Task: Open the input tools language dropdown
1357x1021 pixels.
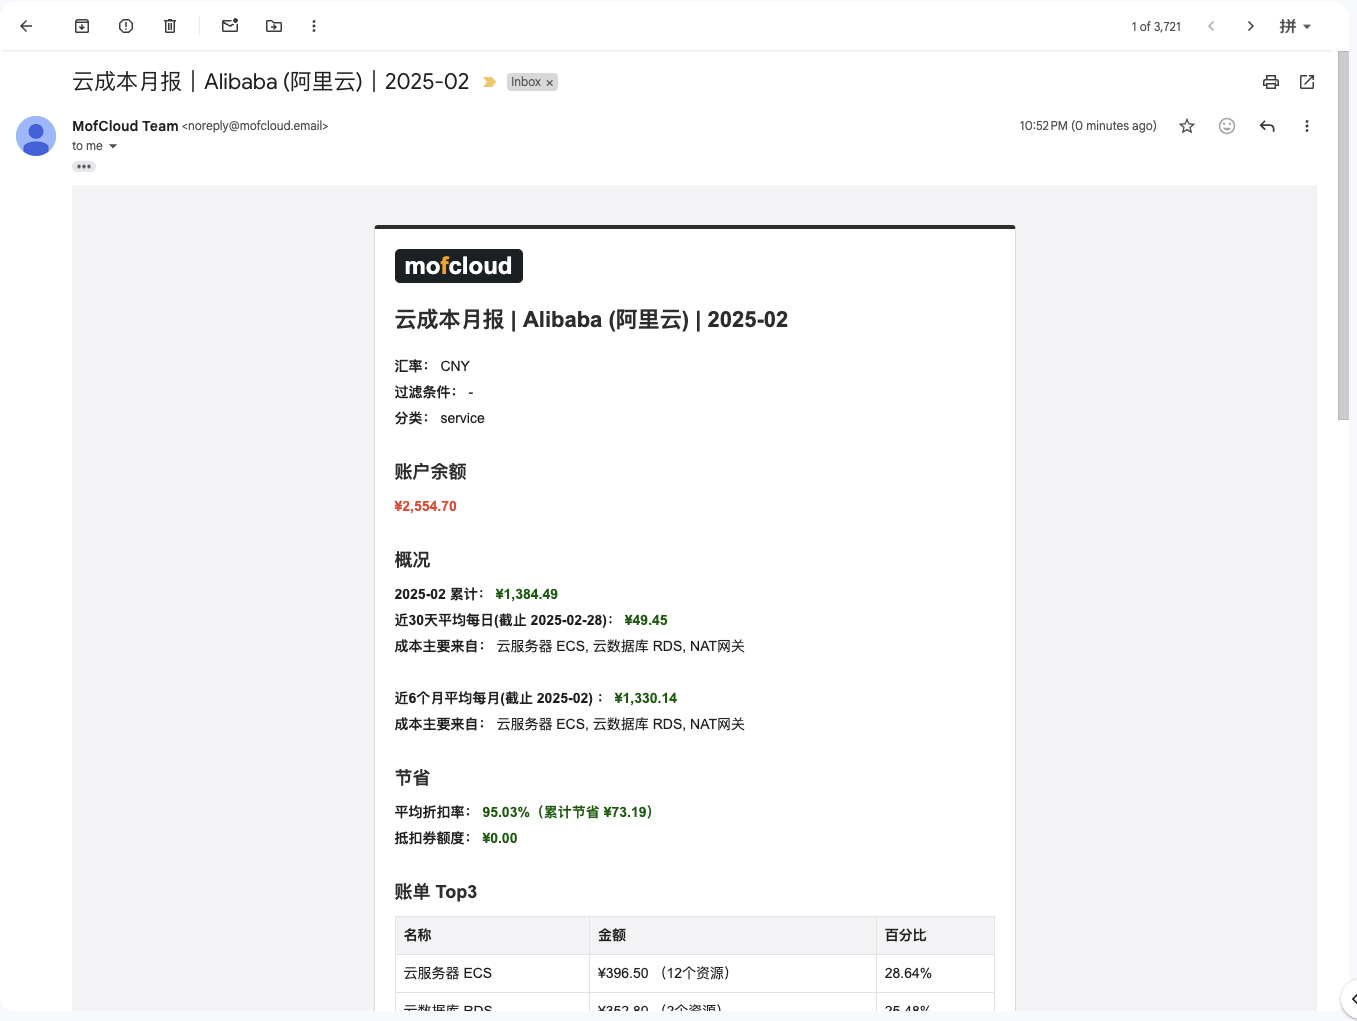Action: [1295, 26]
